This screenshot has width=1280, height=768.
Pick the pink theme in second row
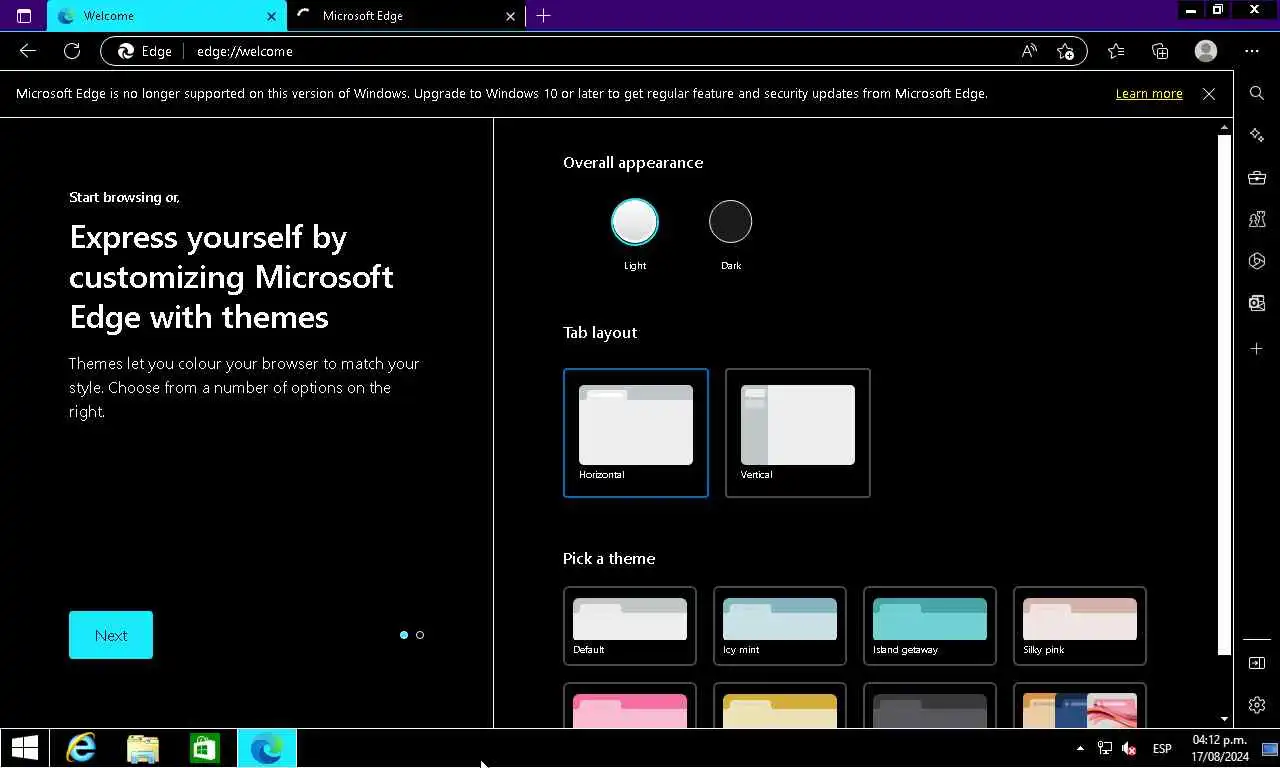click(x=630, y=706)
